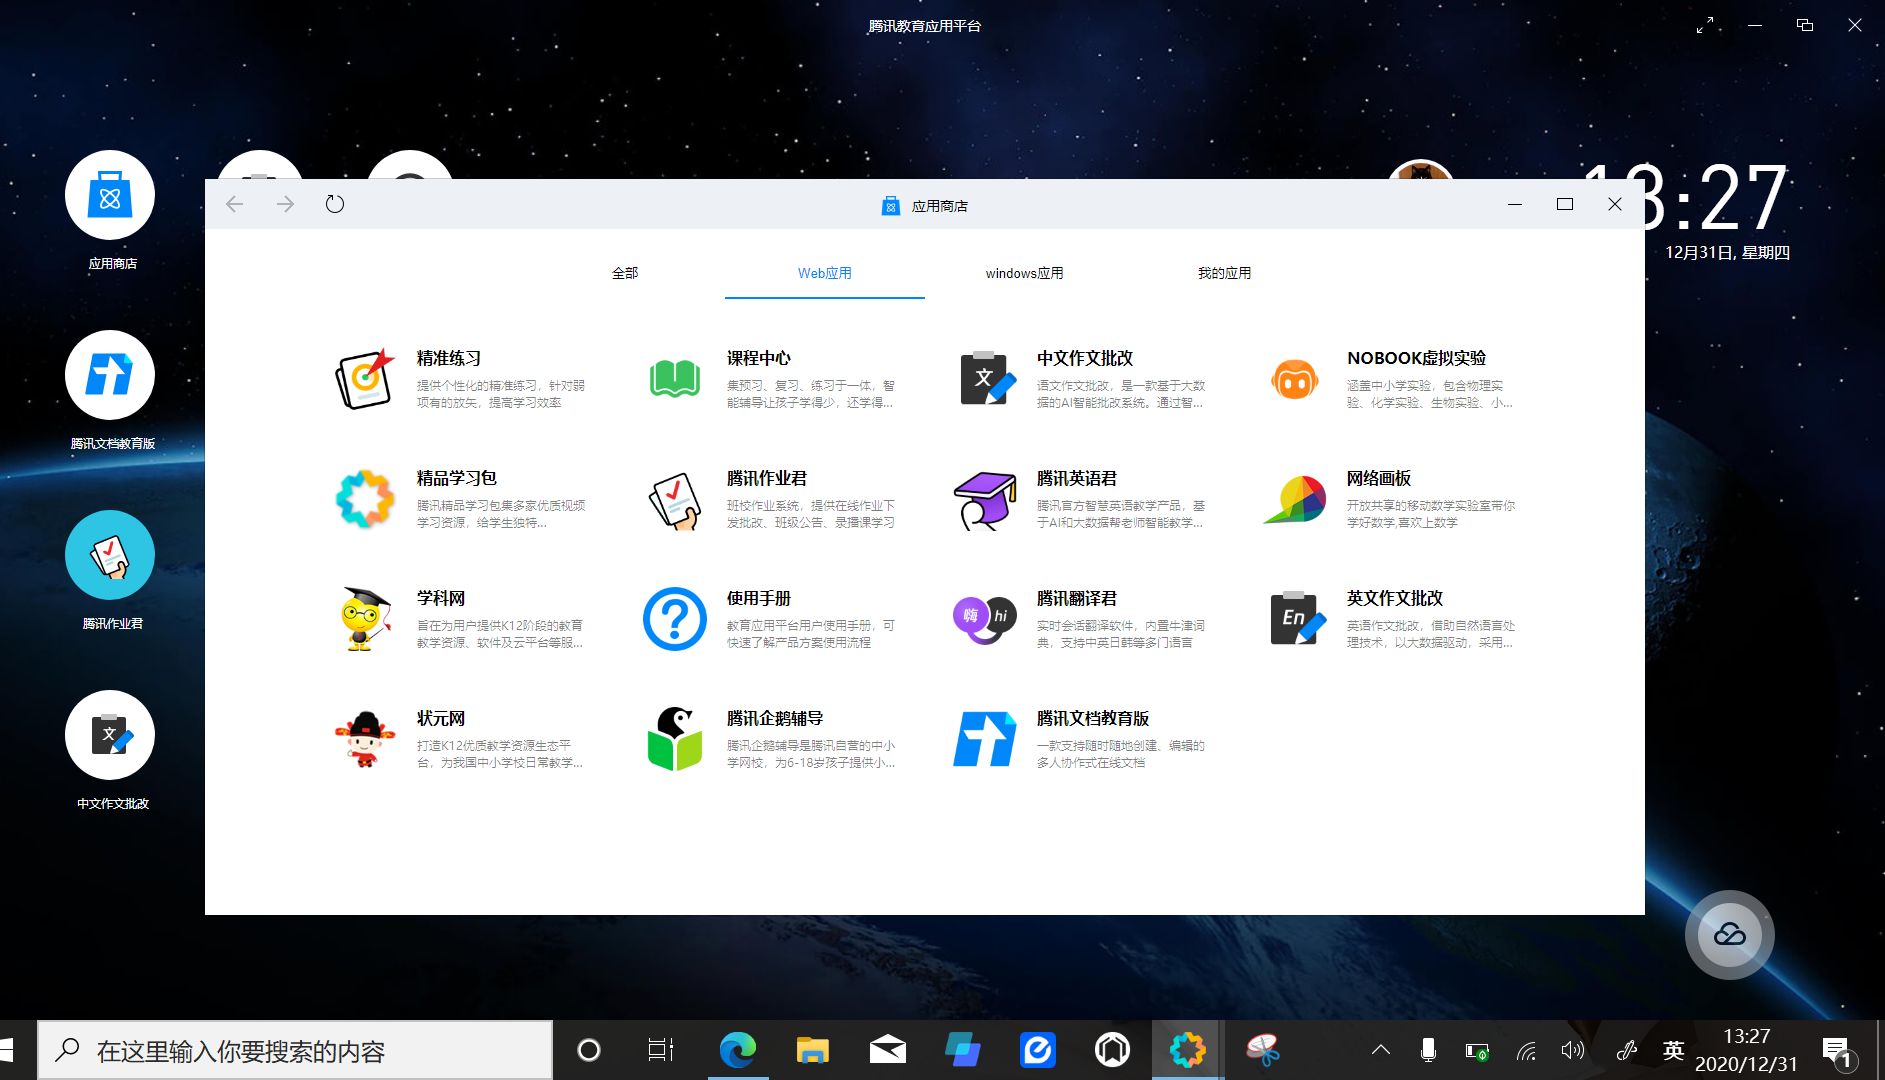Click the 腾讯翻译君 title text
1885x1080 pixels.
1077,598
